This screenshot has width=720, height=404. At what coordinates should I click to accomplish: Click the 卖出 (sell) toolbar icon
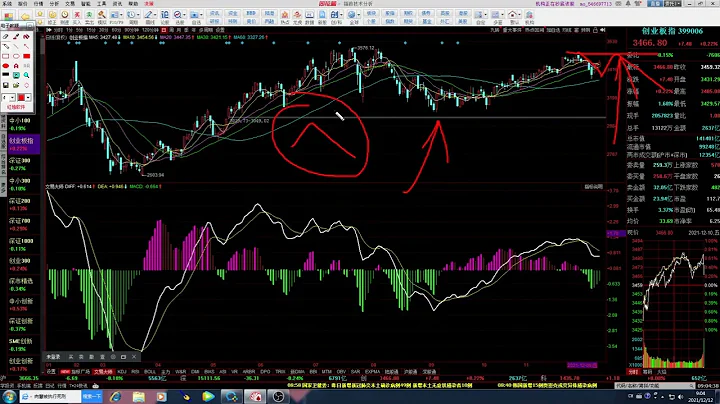point(89,17)
